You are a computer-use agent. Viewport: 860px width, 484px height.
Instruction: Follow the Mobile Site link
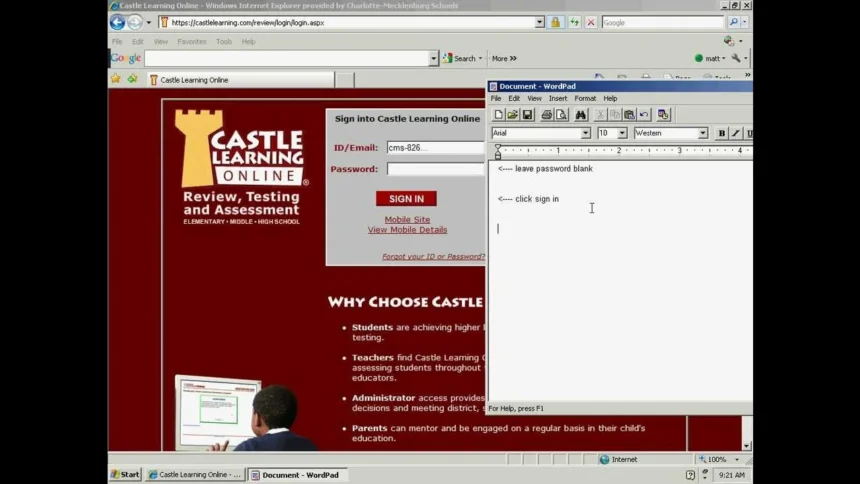click(407, 220)
